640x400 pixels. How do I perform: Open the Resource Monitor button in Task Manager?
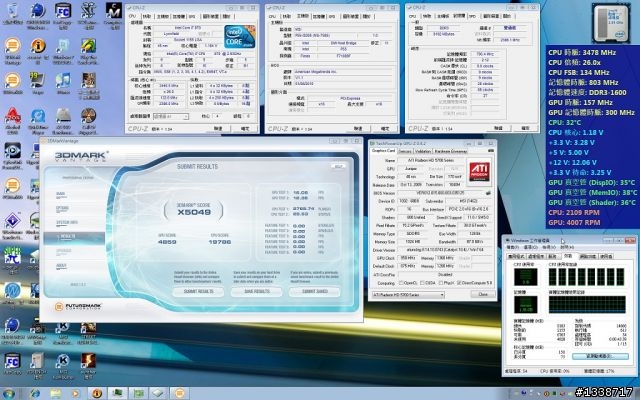pos(600,356)
